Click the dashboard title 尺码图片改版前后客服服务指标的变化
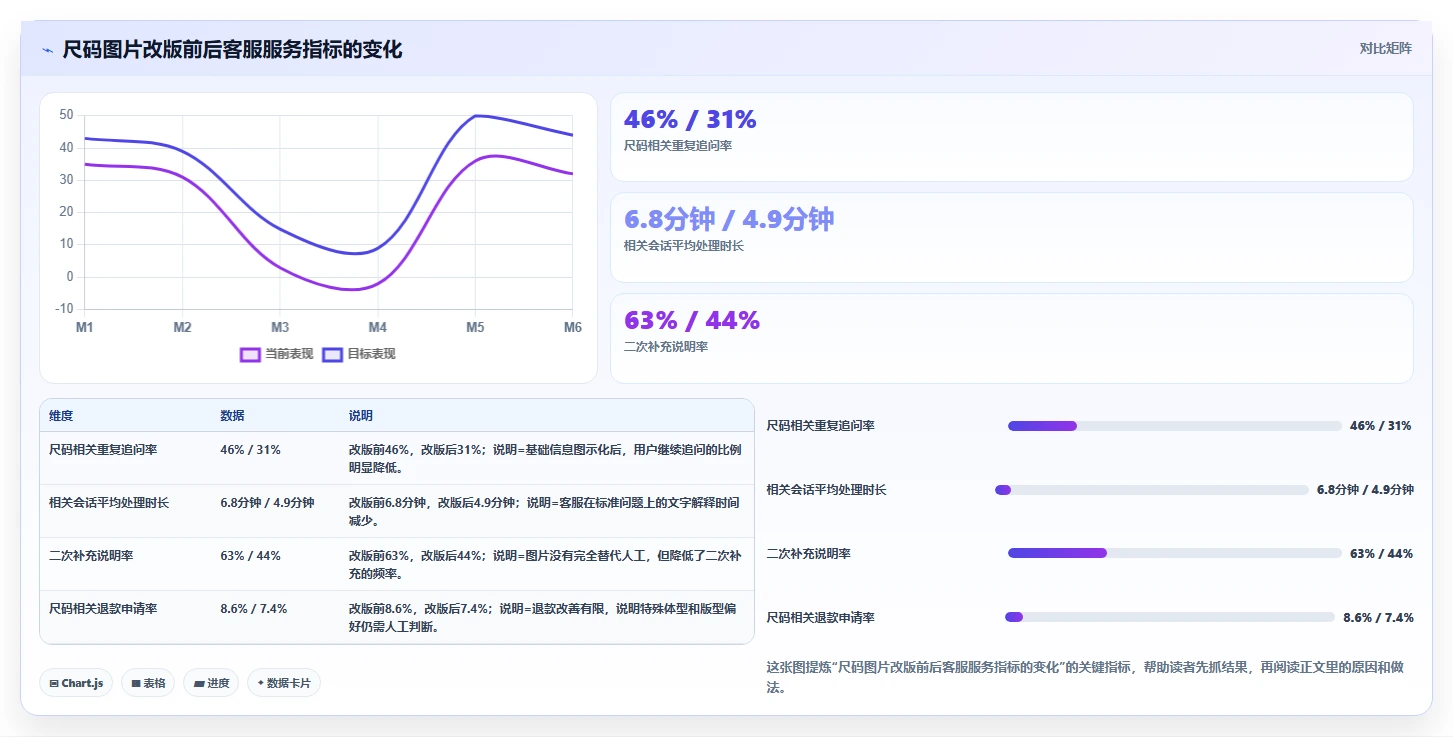The image size is (1453, 737). [232, 49]
